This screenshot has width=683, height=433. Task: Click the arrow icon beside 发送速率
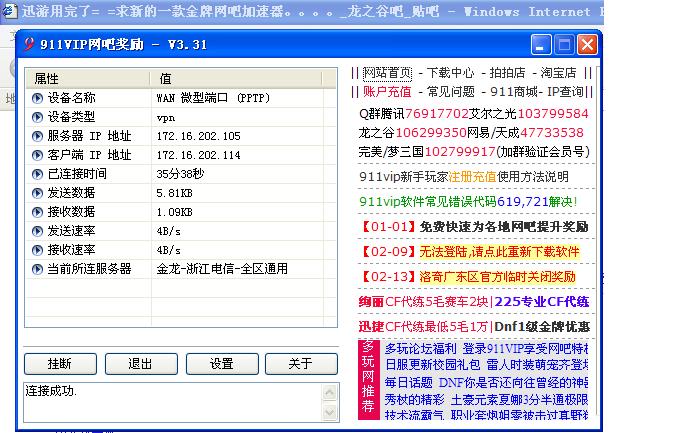[x=37, y=231]
